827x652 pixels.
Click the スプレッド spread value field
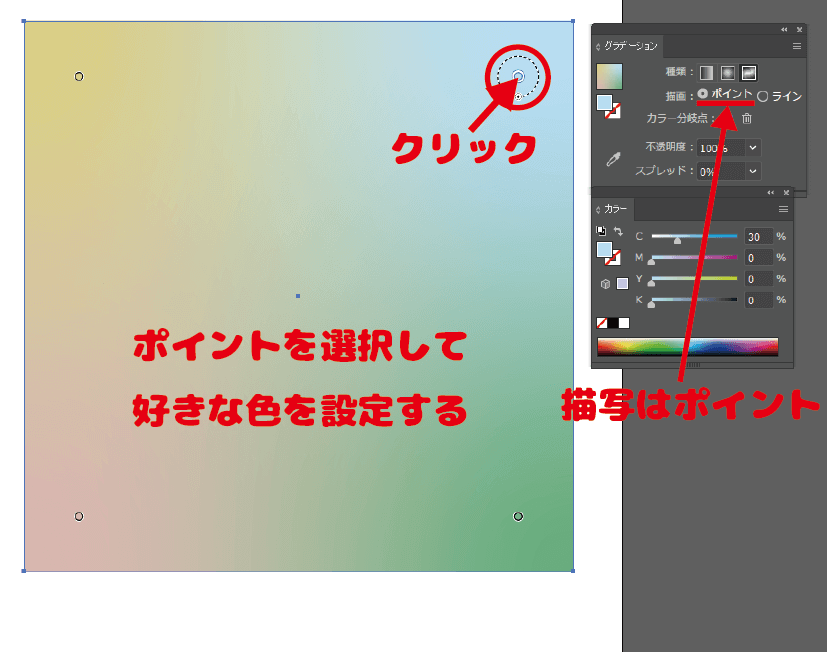click(721, 171)
